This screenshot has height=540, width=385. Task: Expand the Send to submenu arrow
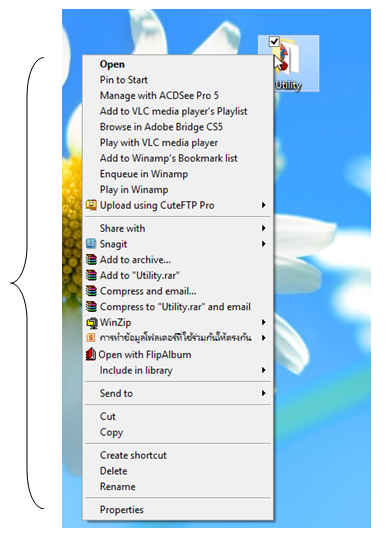tap(263, 393)
